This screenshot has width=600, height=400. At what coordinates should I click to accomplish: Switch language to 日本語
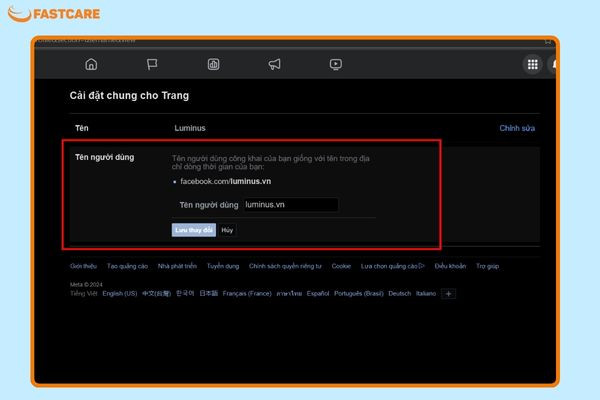209,294
